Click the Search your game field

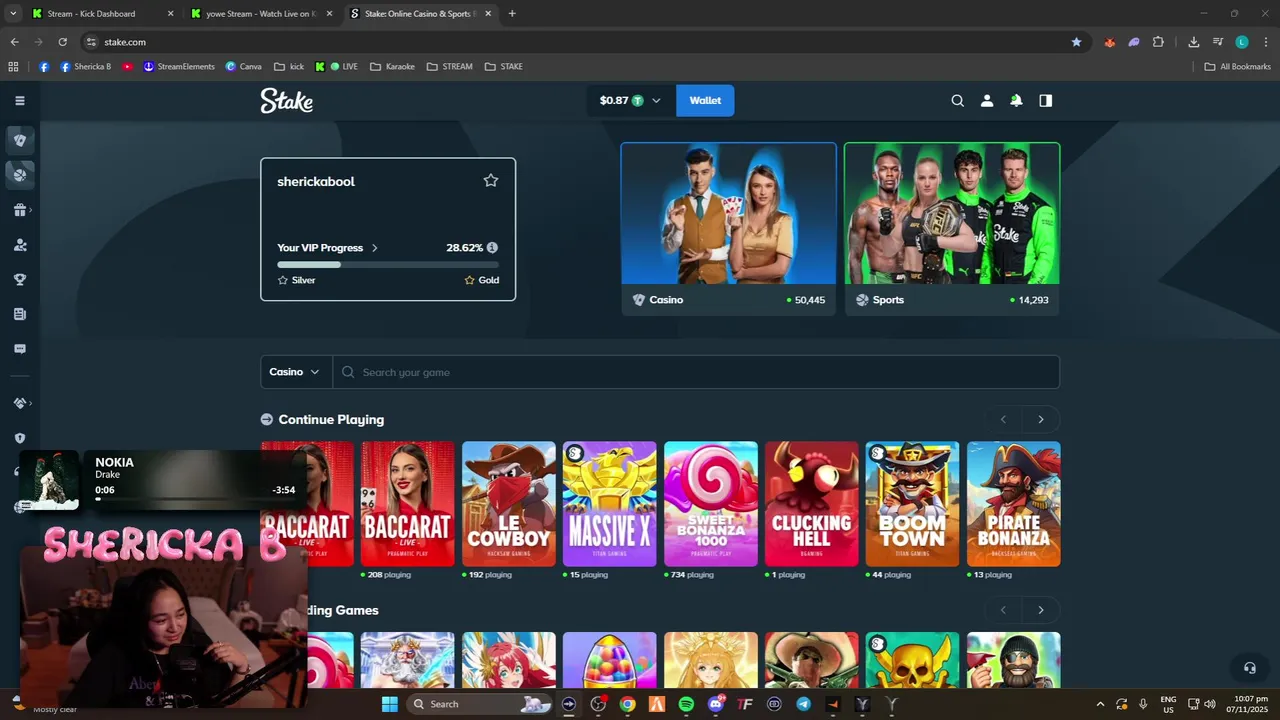[696, 372]
